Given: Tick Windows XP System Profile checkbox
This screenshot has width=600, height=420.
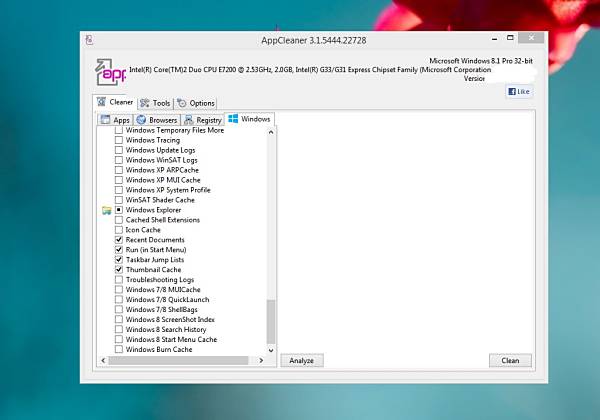Looking at the screenshot, I should (119, 190).
